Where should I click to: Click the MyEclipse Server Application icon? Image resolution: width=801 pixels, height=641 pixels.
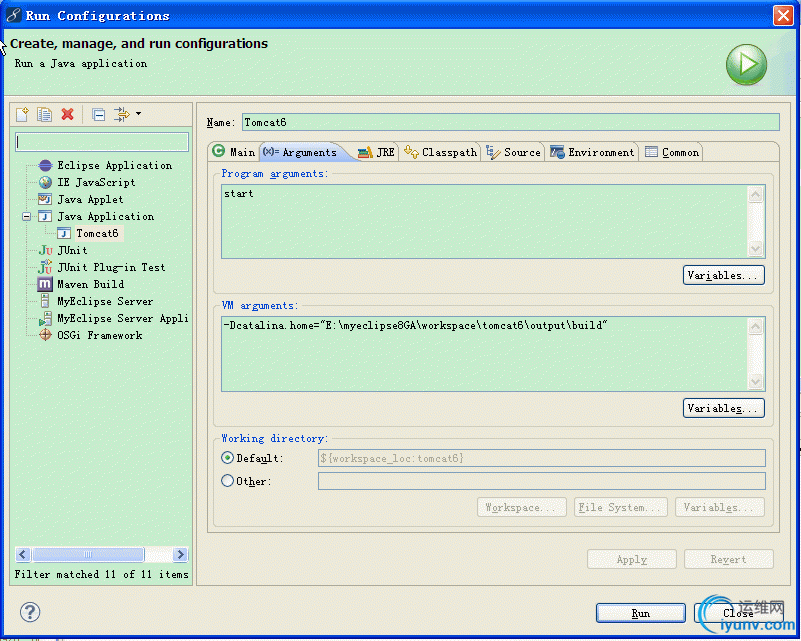pos(45,319)
